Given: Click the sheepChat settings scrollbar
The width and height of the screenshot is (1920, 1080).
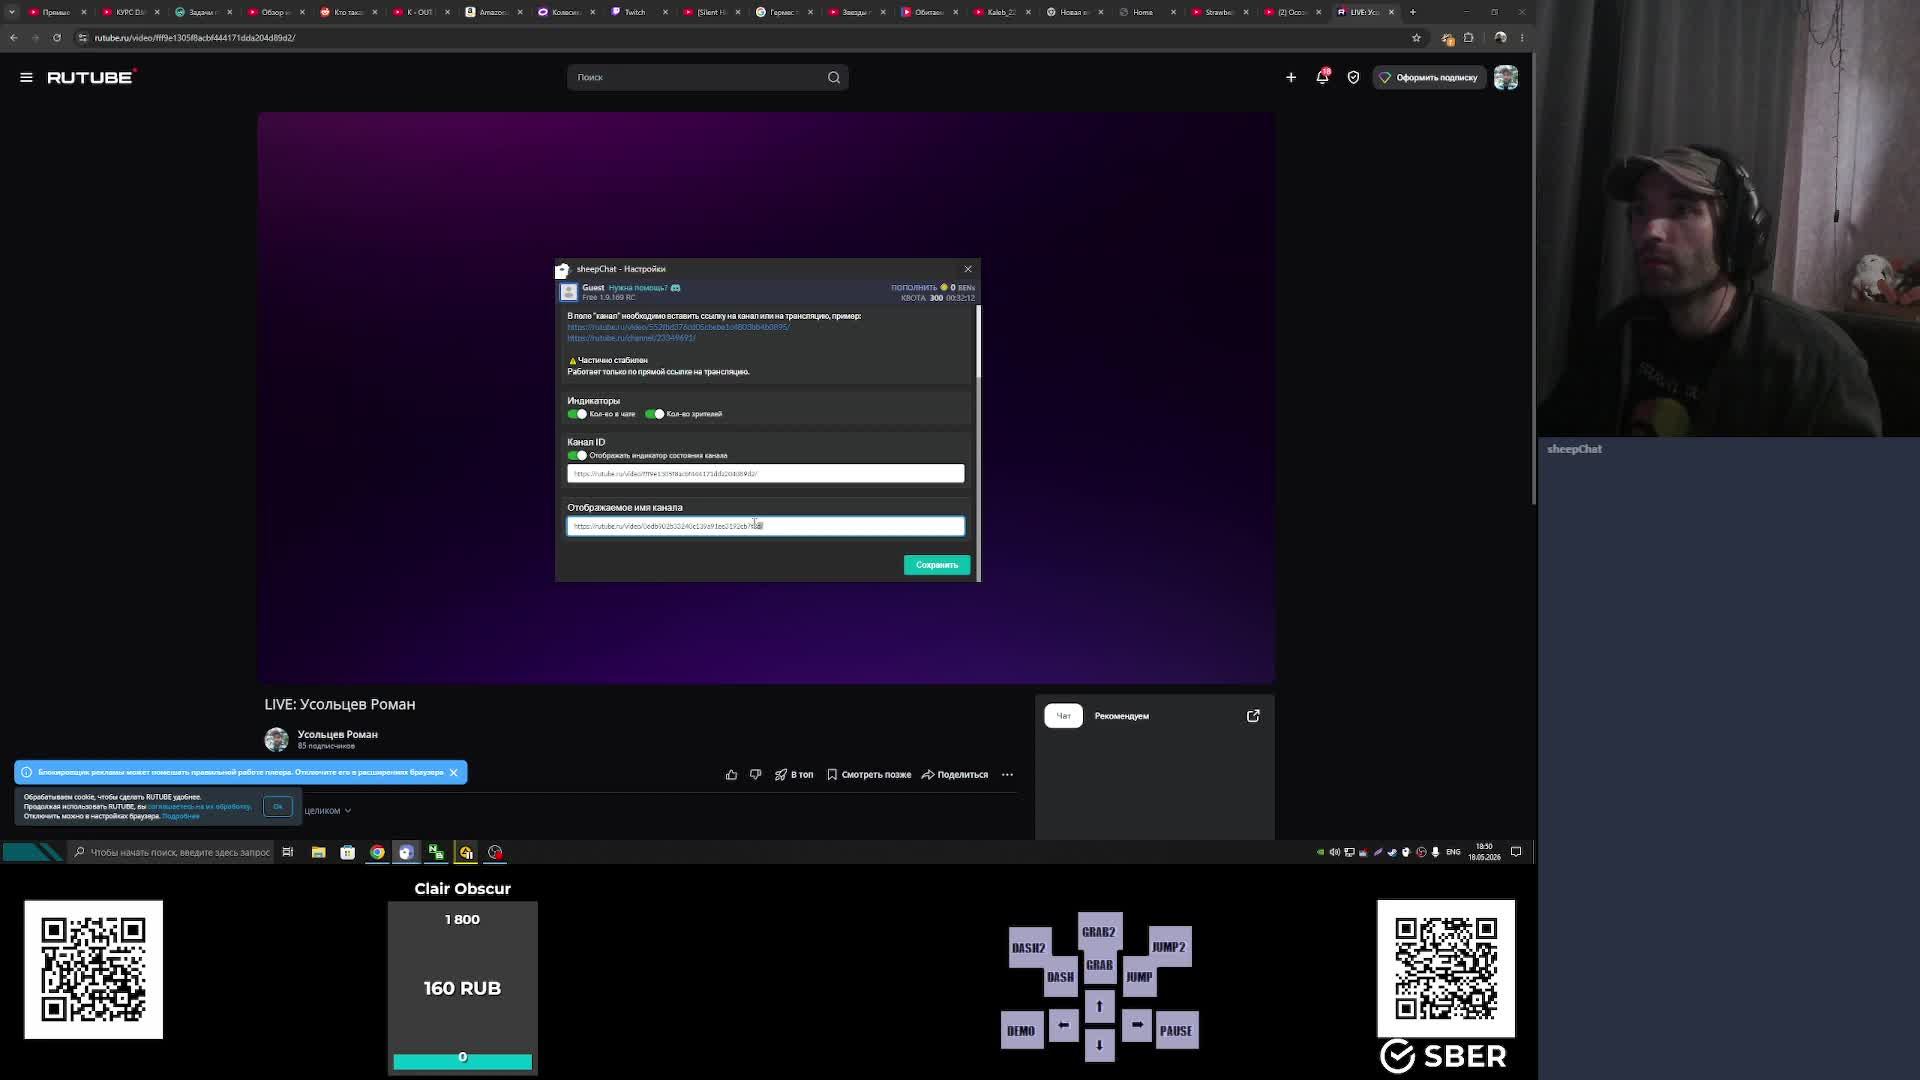Looking at the screenshot, I should [x=978, y=343].
